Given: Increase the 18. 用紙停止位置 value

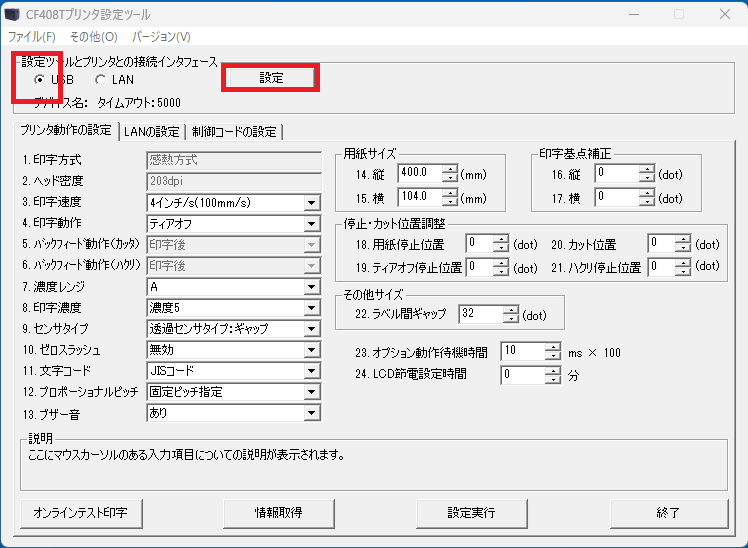Looking at the screenshot, I should tap(501, 239).
